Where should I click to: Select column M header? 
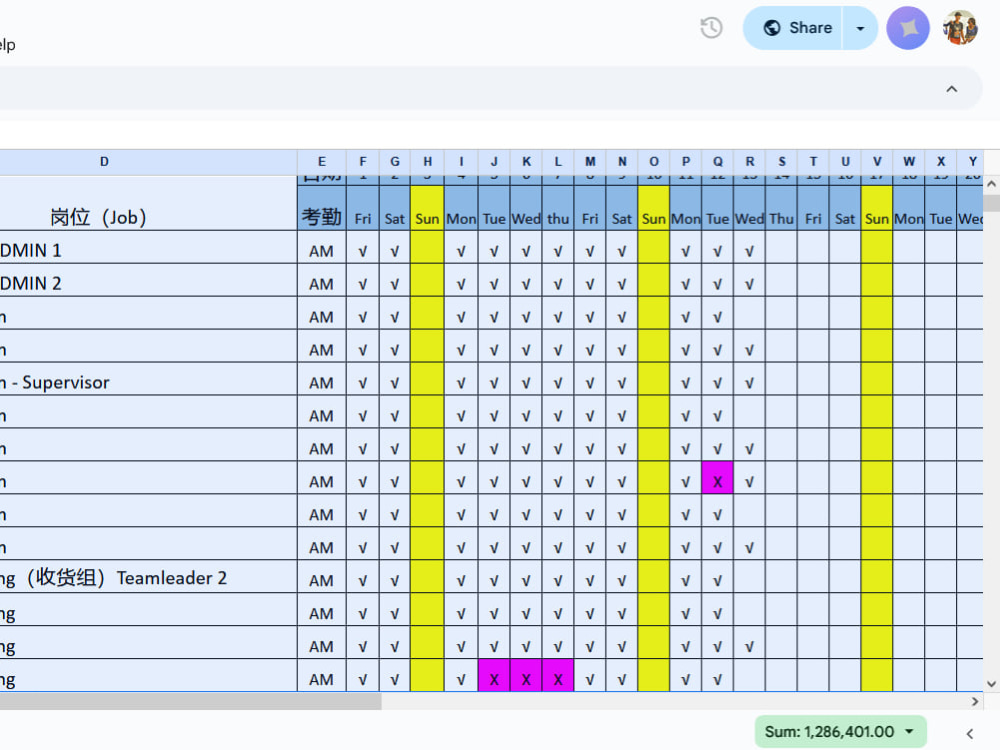590,162
